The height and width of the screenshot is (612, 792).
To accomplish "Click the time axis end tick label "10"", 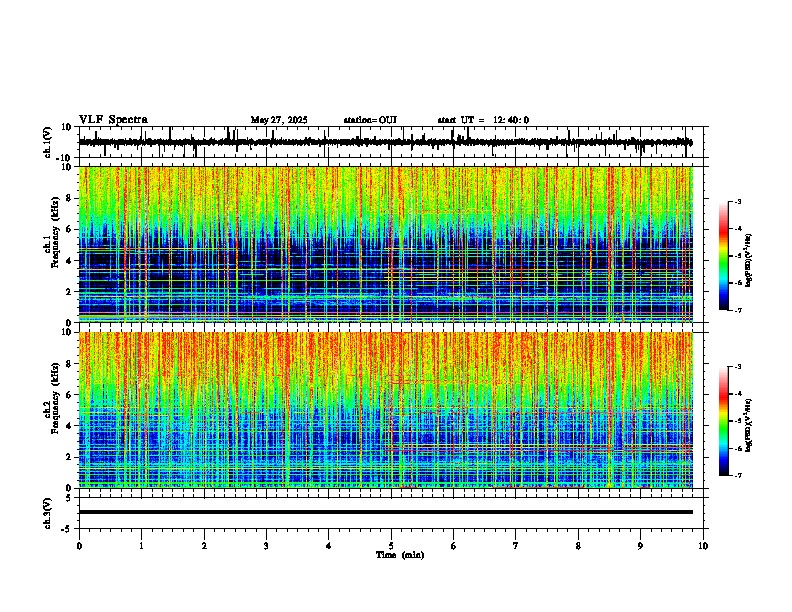I will (x=703, y=546).
